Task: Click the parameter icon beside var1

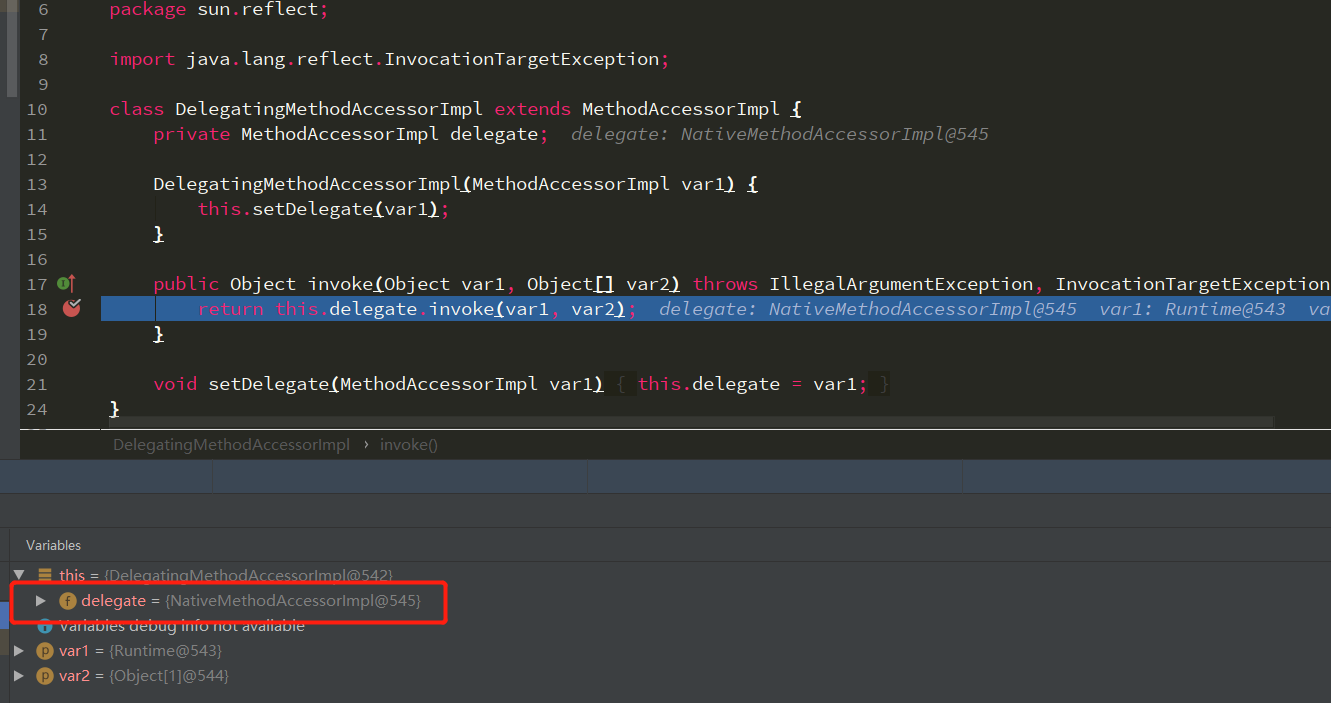Action: 45,651
